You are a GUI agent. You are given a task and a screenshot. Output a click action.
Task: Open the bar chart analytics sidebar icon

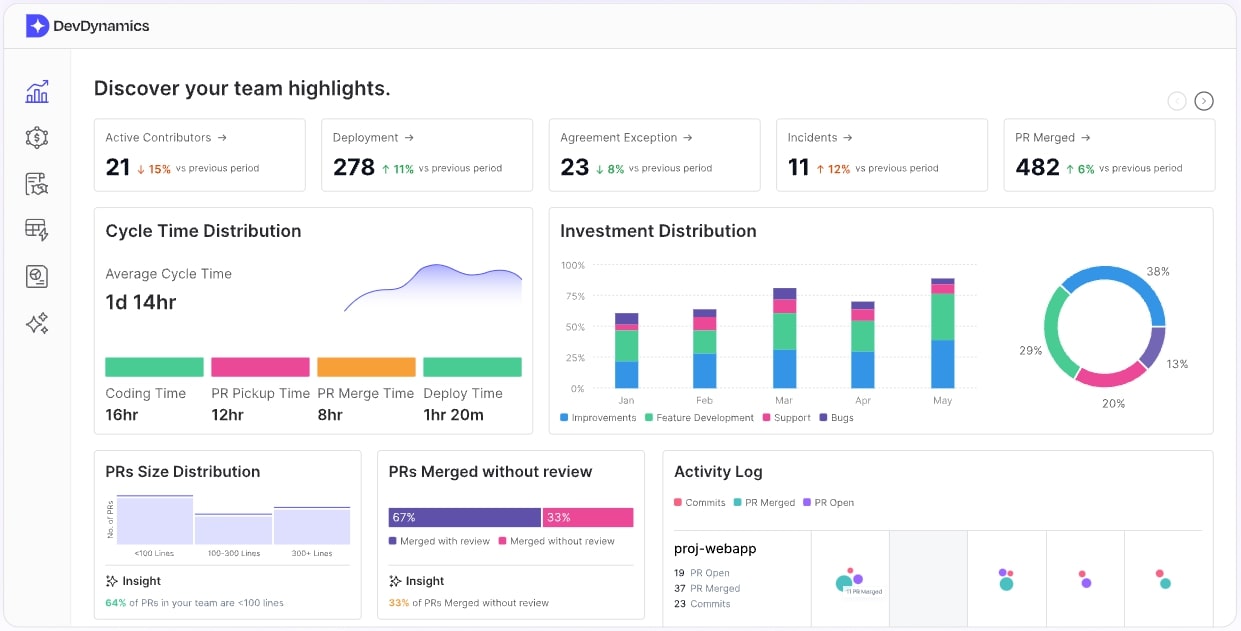point(37,92)
